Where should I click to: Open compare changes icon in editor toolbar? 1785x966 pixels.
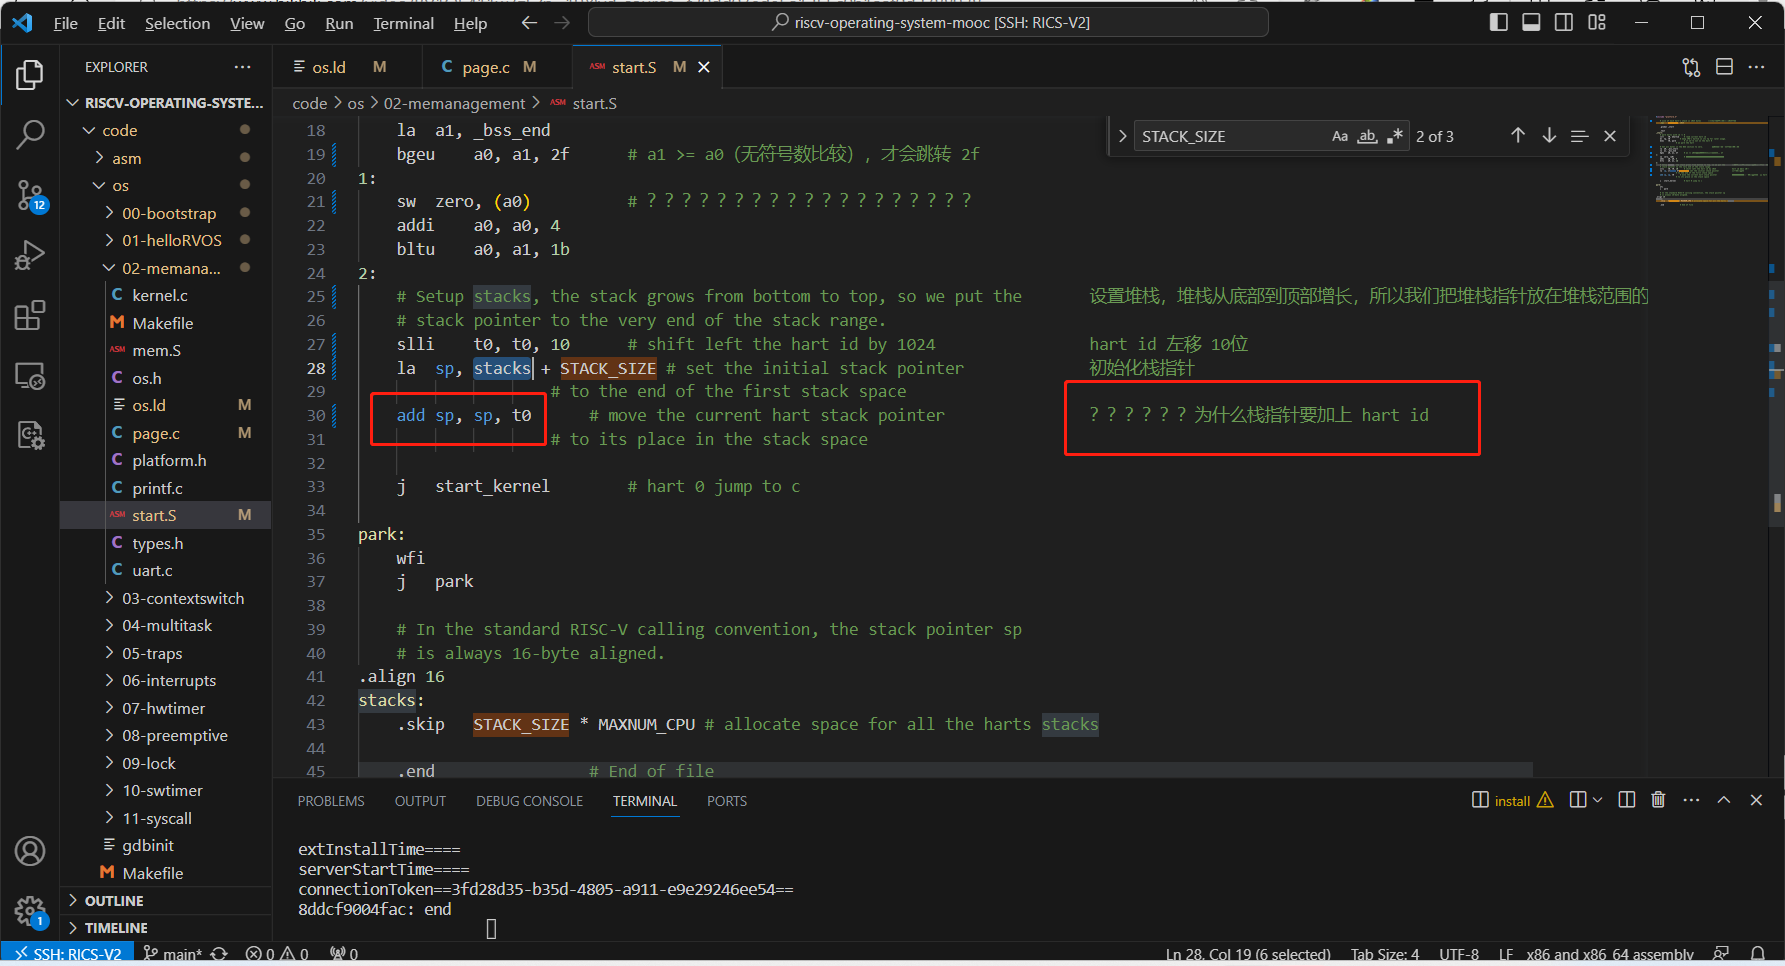(1691, 67)
